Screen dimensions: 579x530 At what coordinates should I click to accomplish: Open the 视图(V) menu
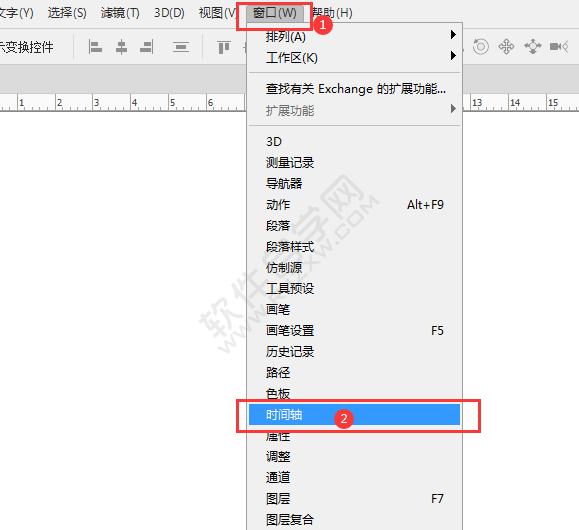click(218, 13)
